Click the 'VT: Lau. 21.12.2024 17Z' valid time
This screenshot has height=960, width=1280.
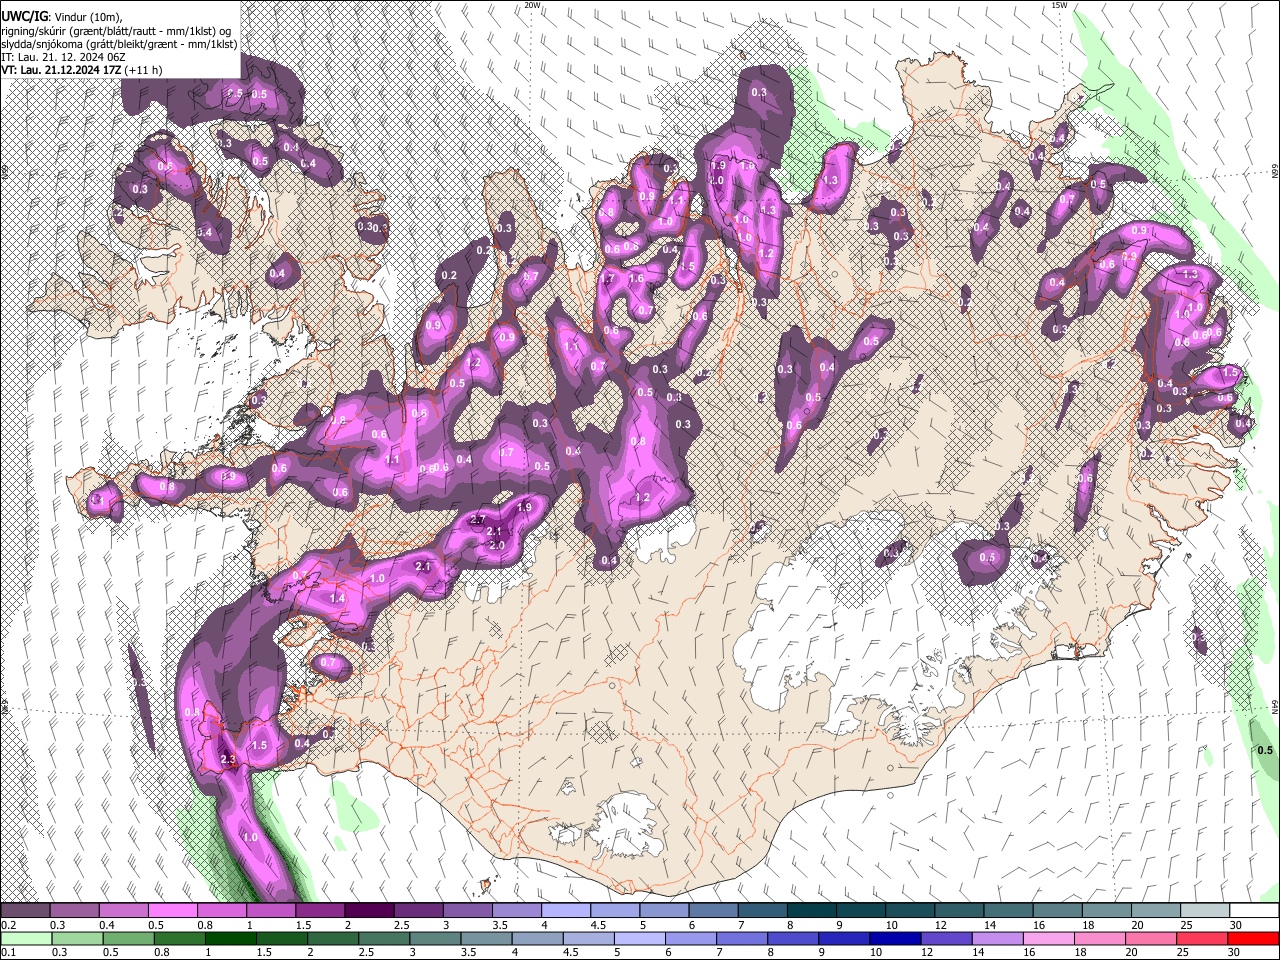[x=61, y=70]
